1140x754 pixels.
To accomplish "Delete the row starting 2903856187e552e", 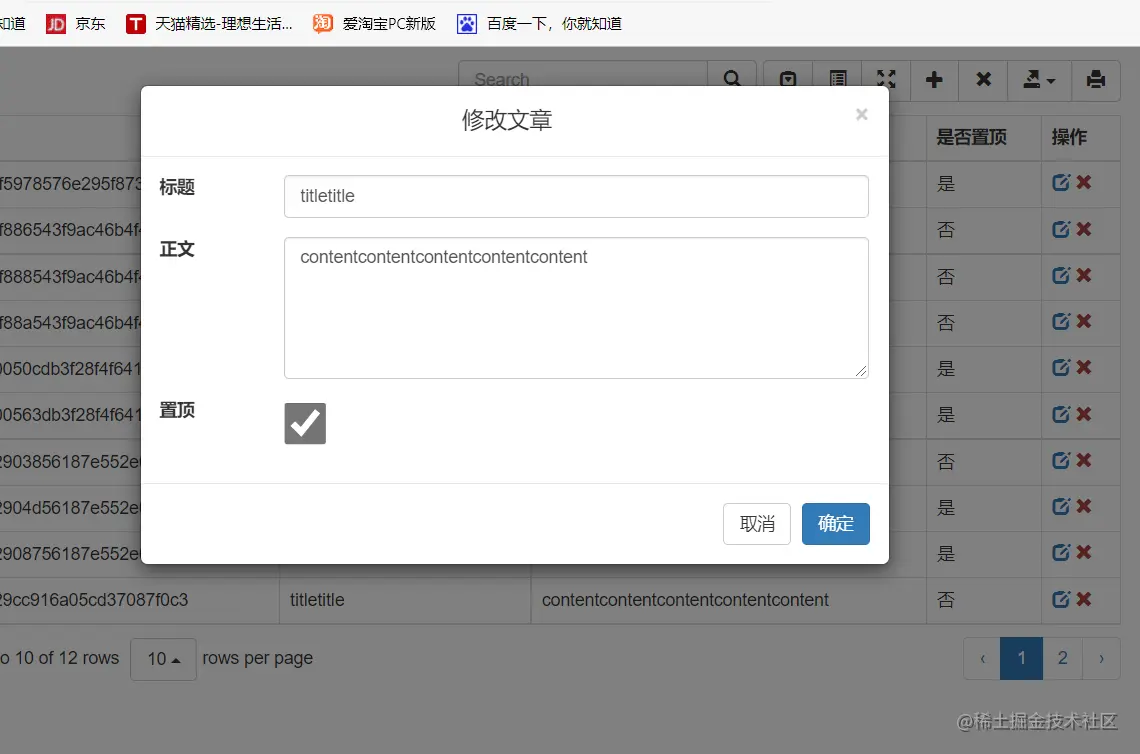I will (1084, 460).
